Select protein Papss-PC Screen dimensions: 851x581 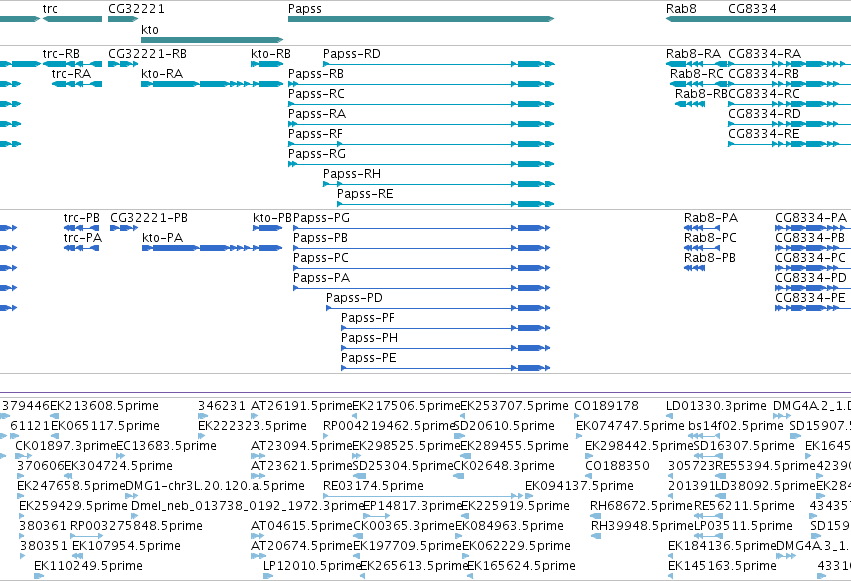point(422,268)
